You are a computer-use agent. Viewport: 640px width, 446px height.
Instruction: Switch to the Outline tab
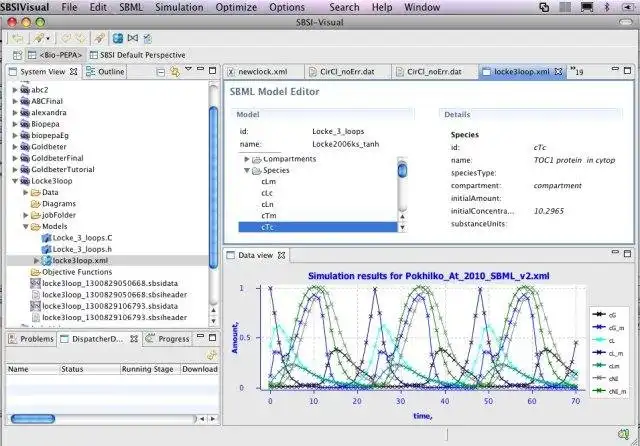(105, 72)
